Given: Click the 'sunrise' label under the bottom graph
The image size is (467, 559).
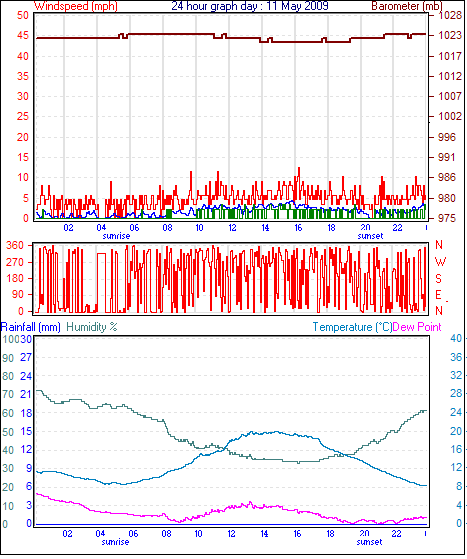Looking at the screenshot, I should 115,542.
